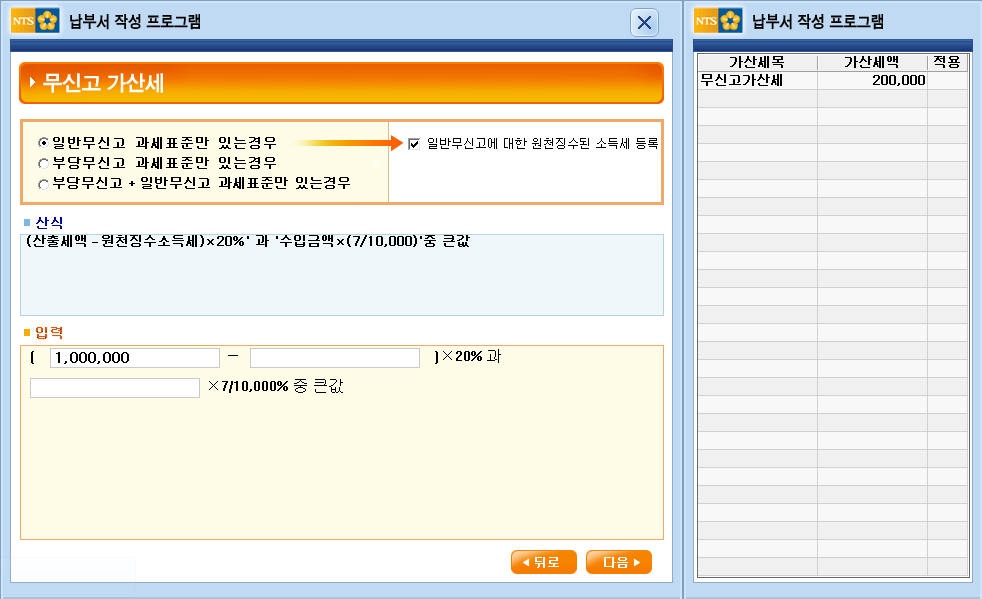Click NTS logo icon in left window
This screenshot has width=982, height=599.
click(35, 21)
